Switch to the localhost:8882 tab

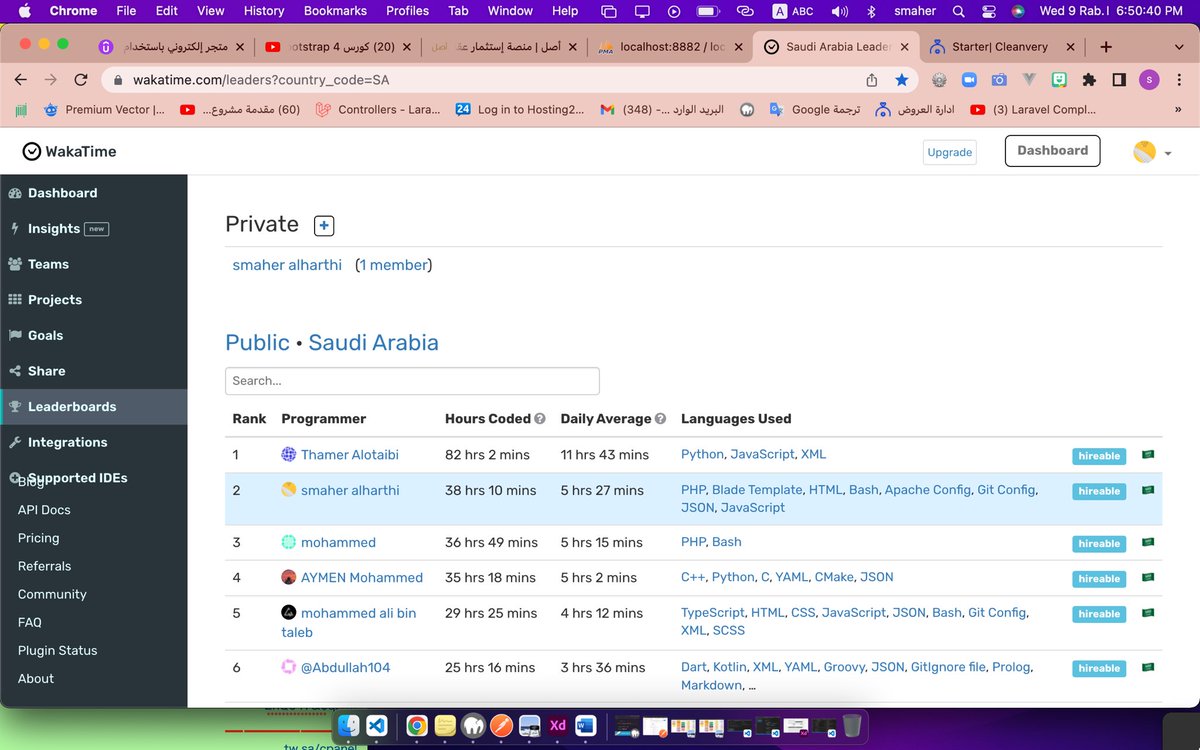[671, 47]
